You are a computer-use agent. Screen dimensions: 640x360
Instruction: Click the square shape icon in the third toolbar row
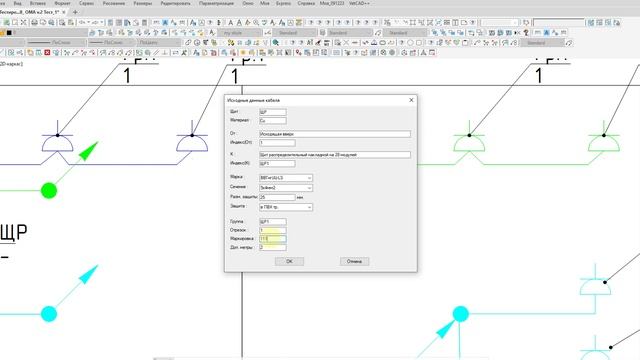(x=419, y=42)
